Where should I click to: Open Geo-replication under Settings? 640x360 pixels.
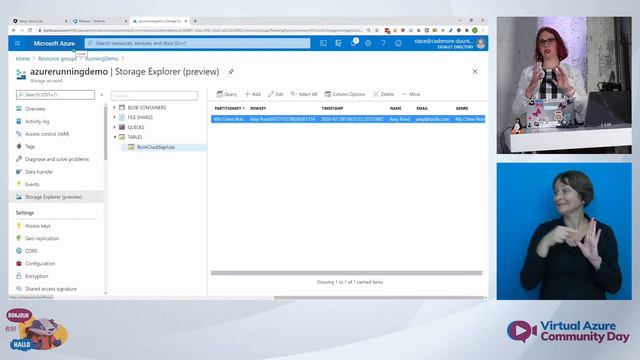click(x=42, y=238)
